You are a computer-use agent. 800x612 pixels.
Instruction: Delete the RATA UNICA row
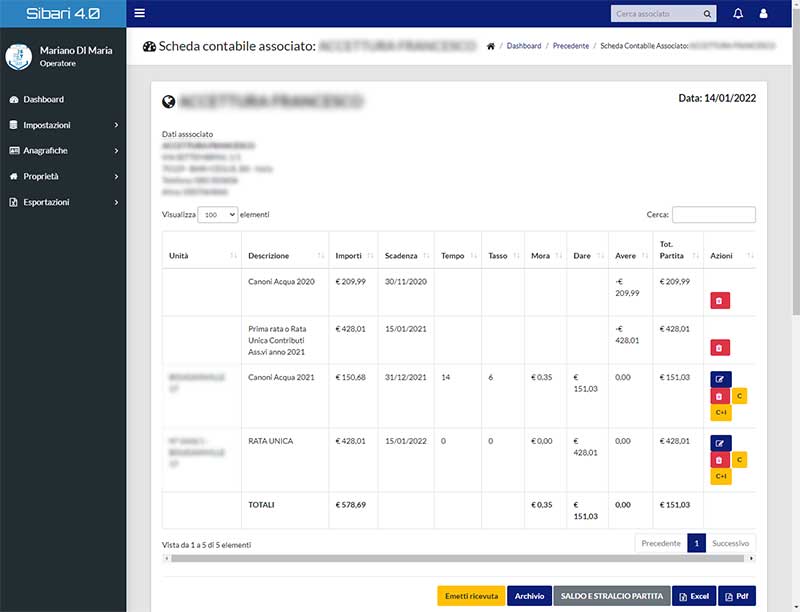pos(720,460)
